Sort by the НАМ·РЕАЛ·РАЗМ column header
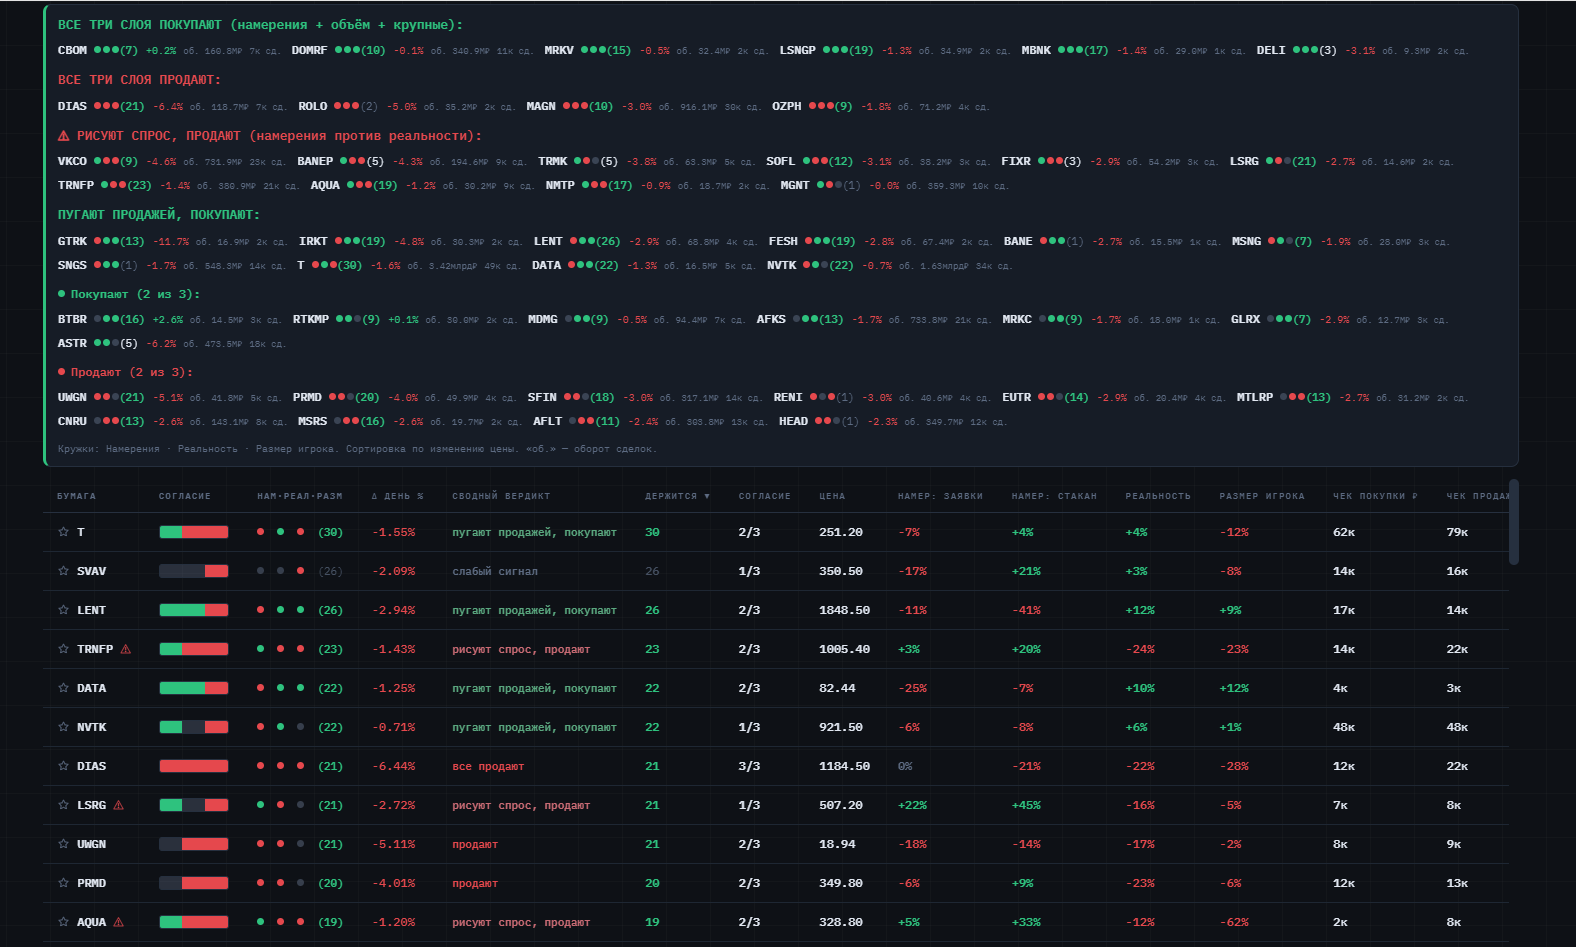1576x947 pixels. (300, 496)
